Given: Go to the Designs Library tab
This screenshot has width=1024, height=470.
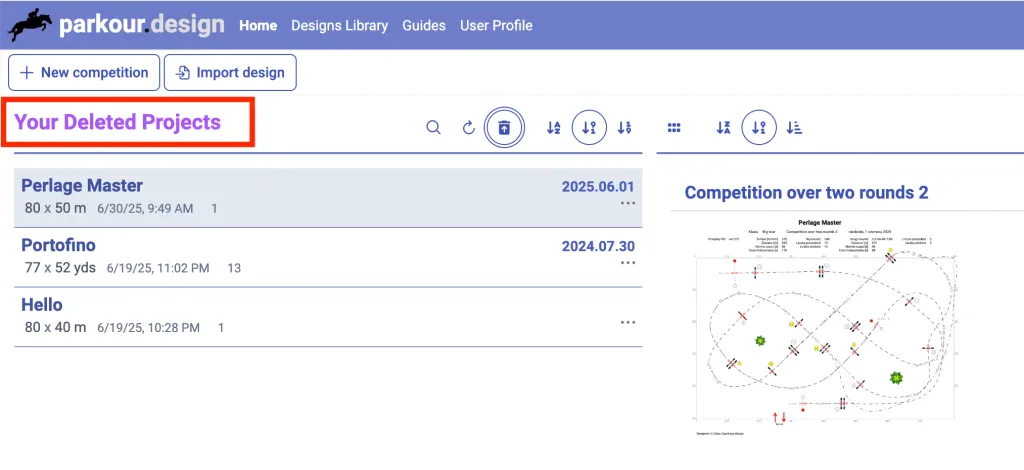Looking at the screenshot, I should (339, 25).
